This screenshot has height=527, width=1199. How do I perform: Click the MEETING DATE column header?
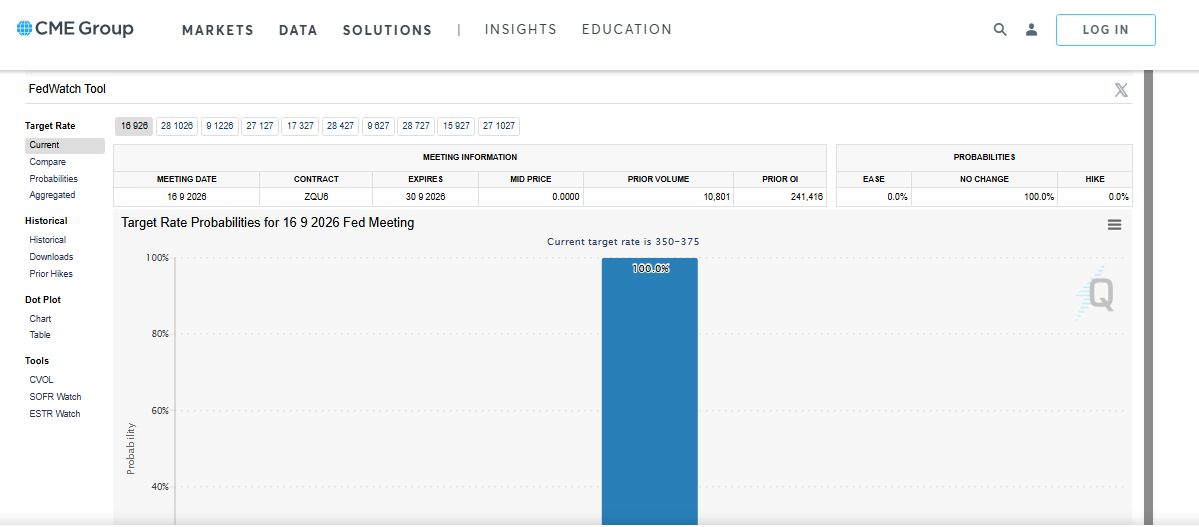(187, 179)
